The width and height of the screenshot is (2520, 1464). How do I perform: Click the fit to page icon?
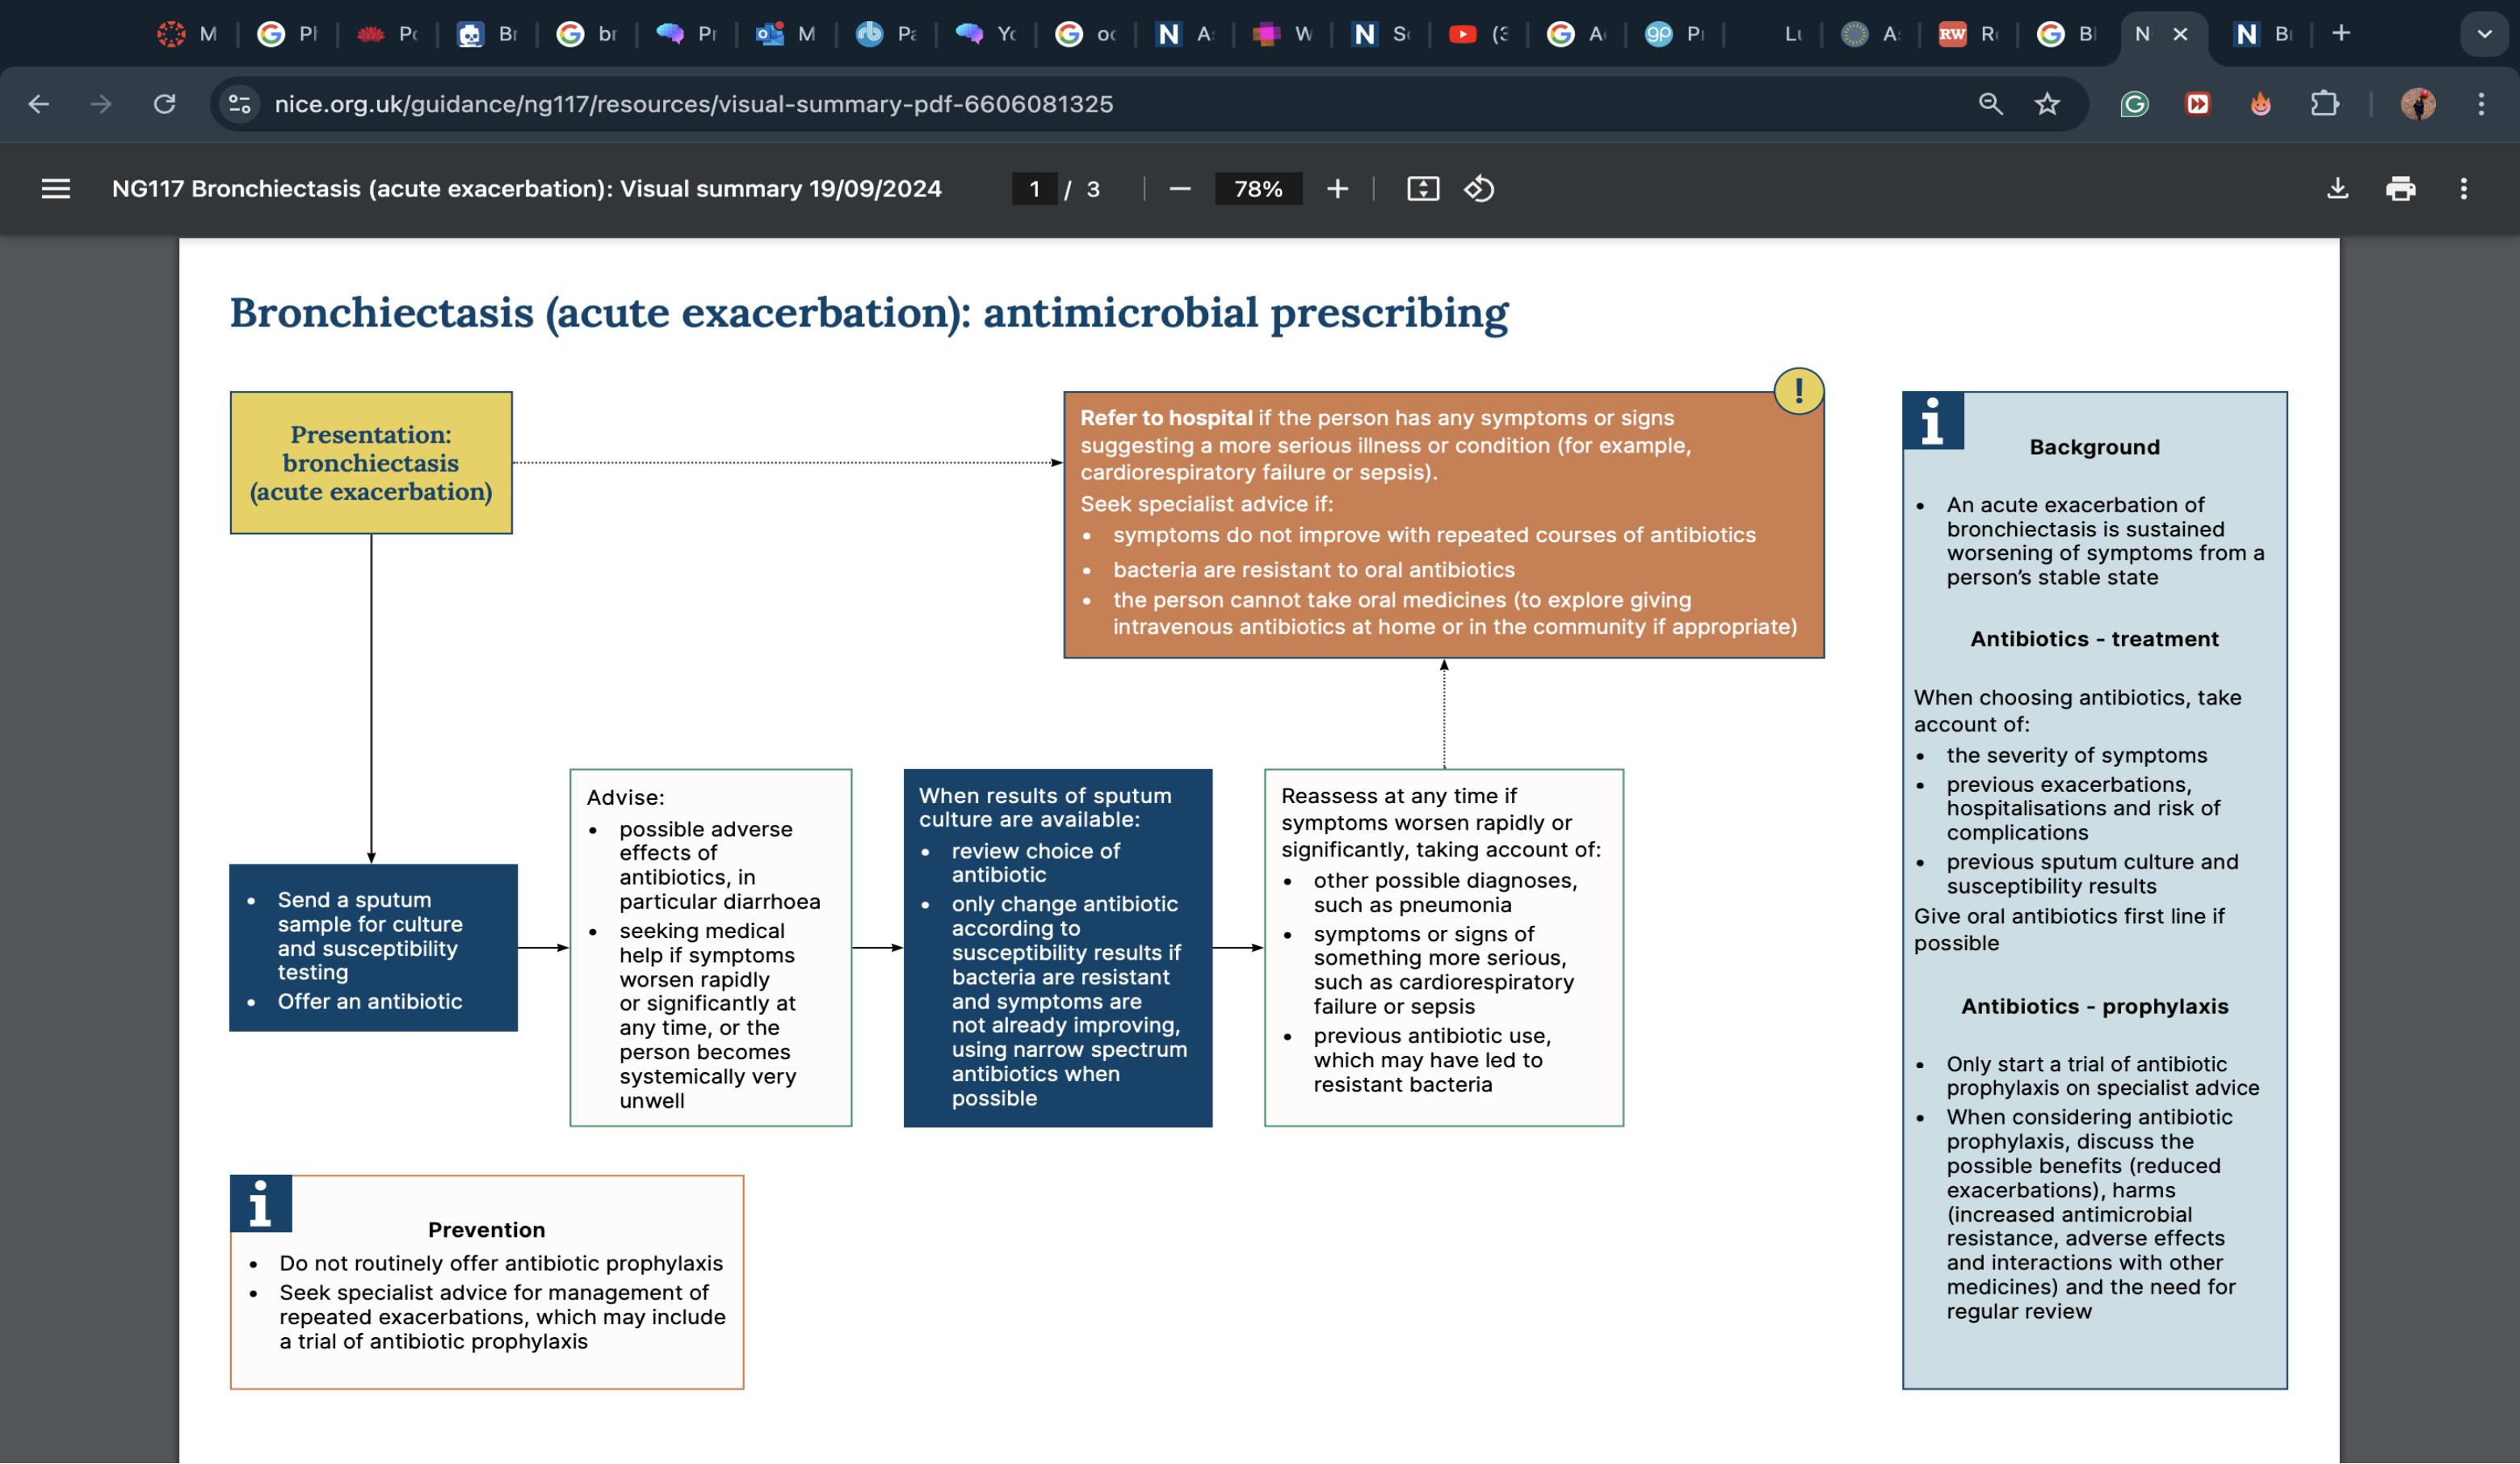1423,189
